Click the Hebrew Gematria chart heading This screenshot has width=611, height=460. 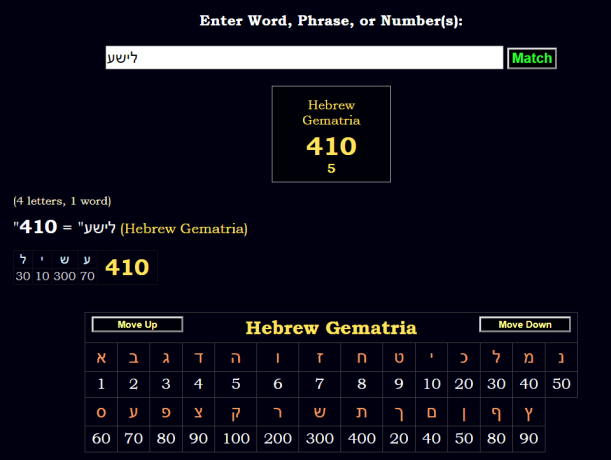click(x=331, y=328)
